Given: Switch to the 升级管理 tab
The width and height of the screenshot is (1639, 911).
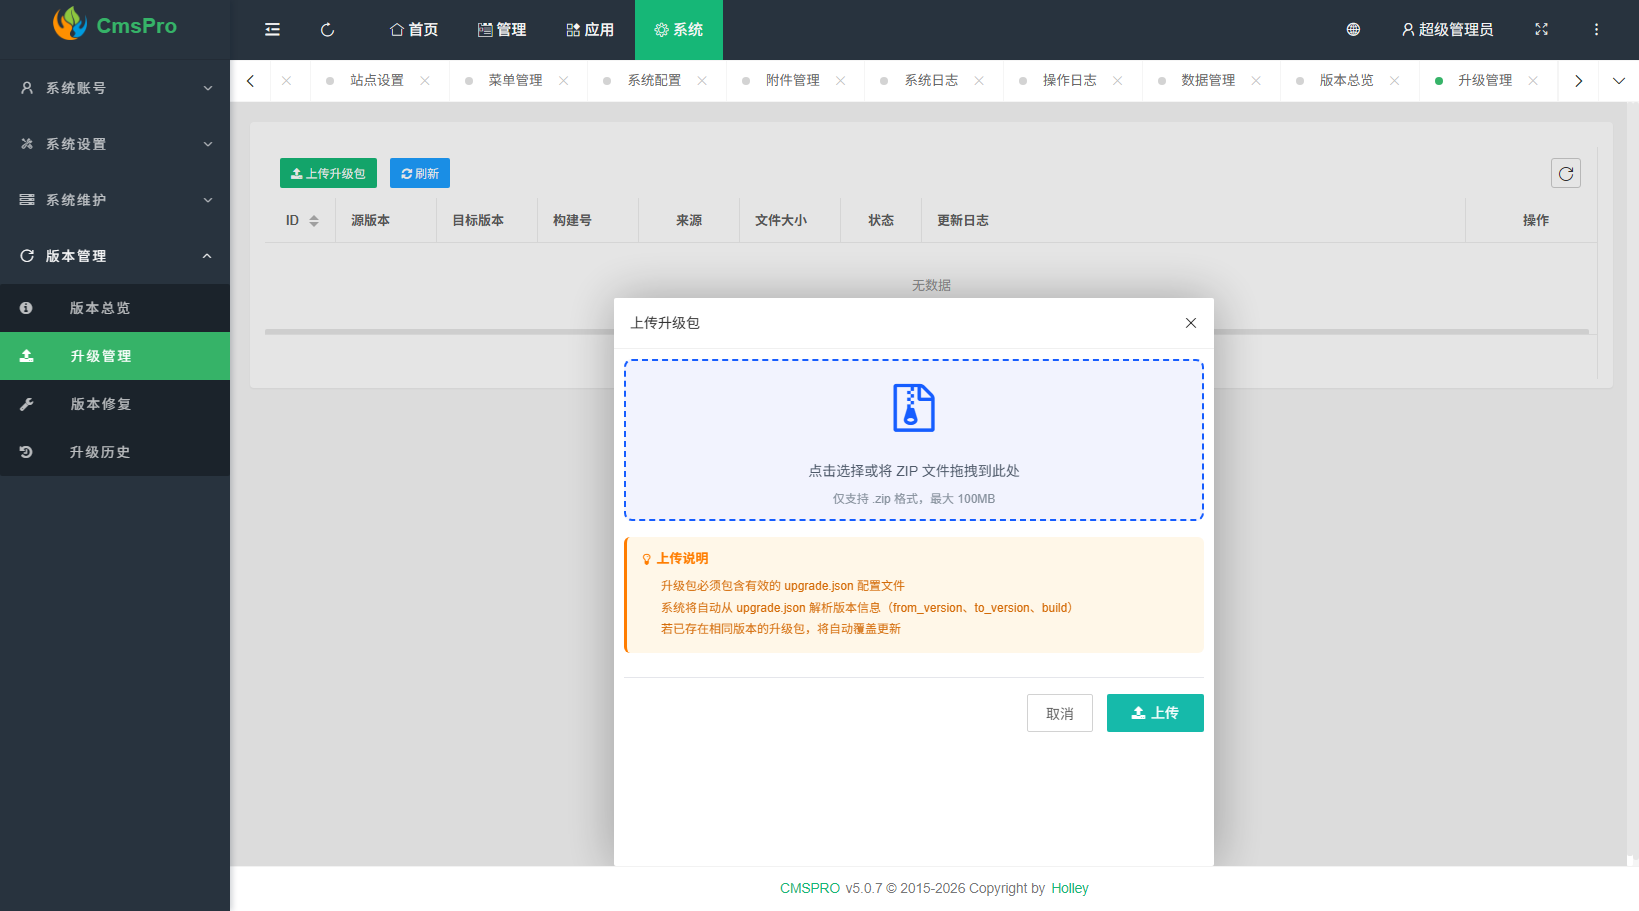Looking at the screenshot, I should tap(1485, 81).
